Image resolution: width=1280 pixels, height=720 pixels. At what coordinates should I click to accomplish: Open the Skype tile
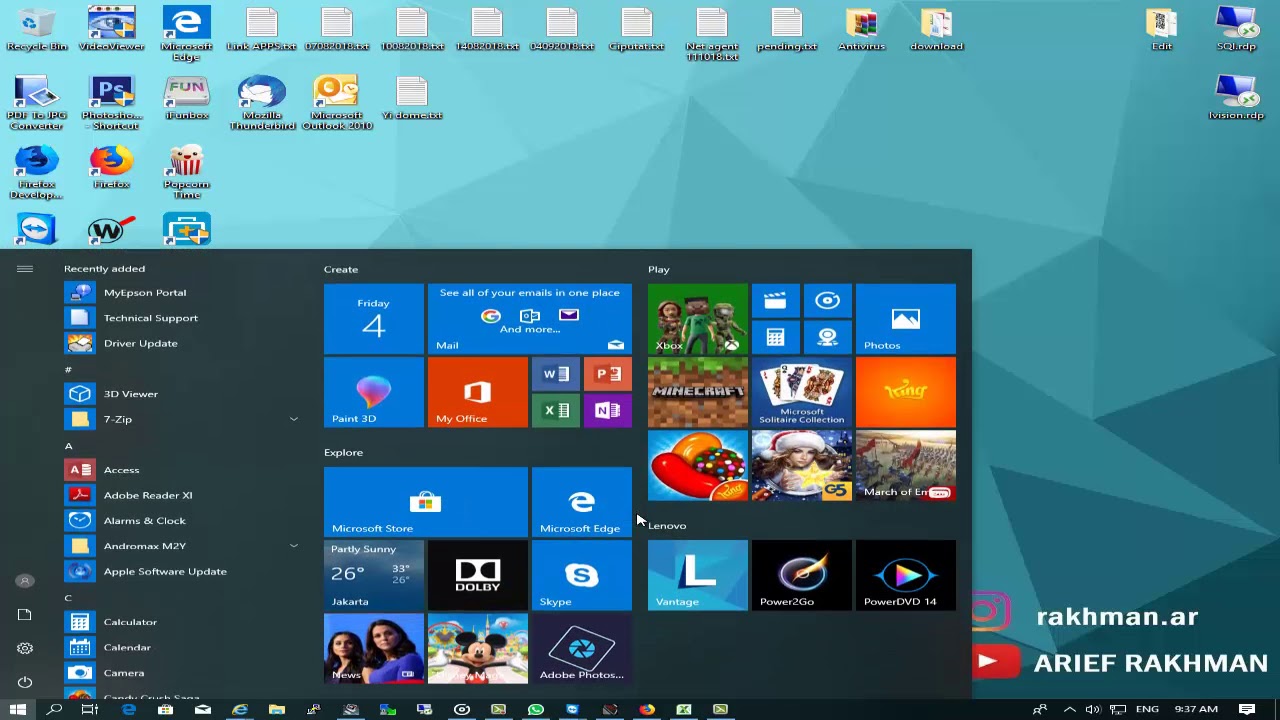tap(581, 575)
